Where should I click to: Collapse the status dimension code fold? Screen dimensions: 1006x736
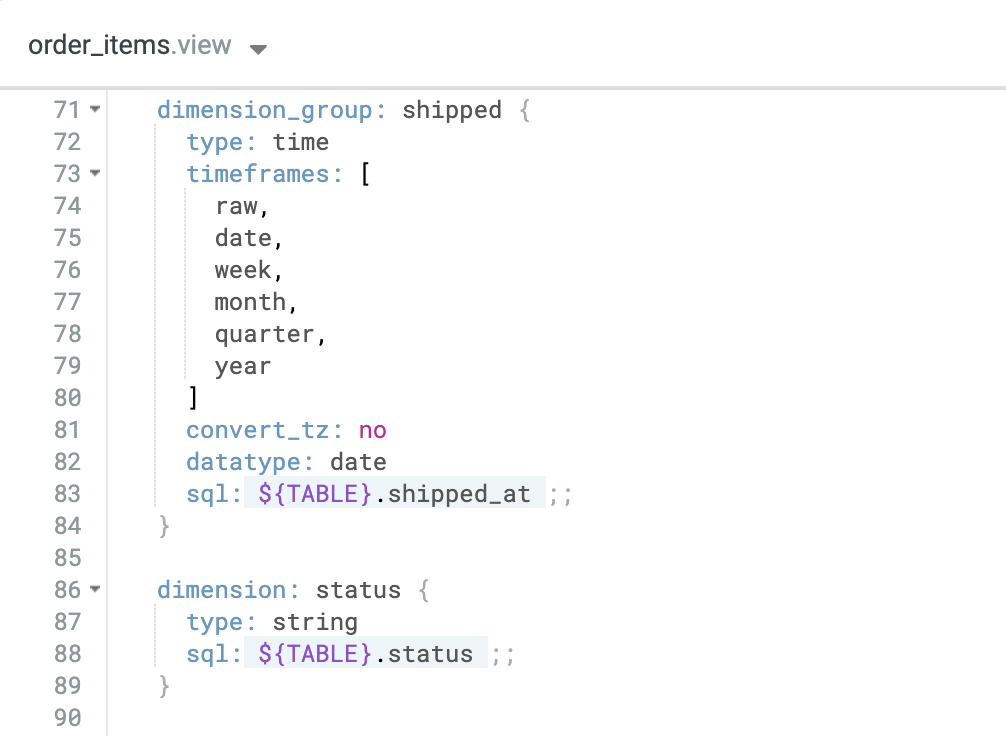point(93,590)
